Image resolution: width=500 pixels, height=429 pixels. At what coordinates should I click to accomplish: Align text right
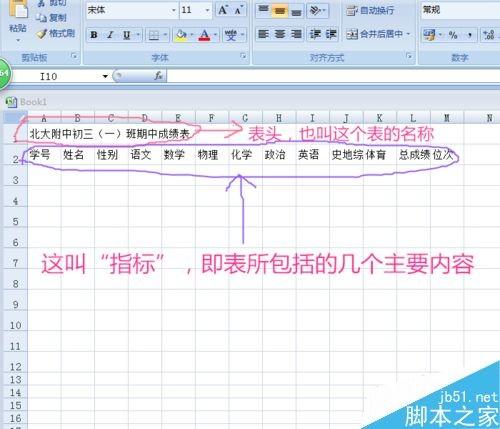296,34
